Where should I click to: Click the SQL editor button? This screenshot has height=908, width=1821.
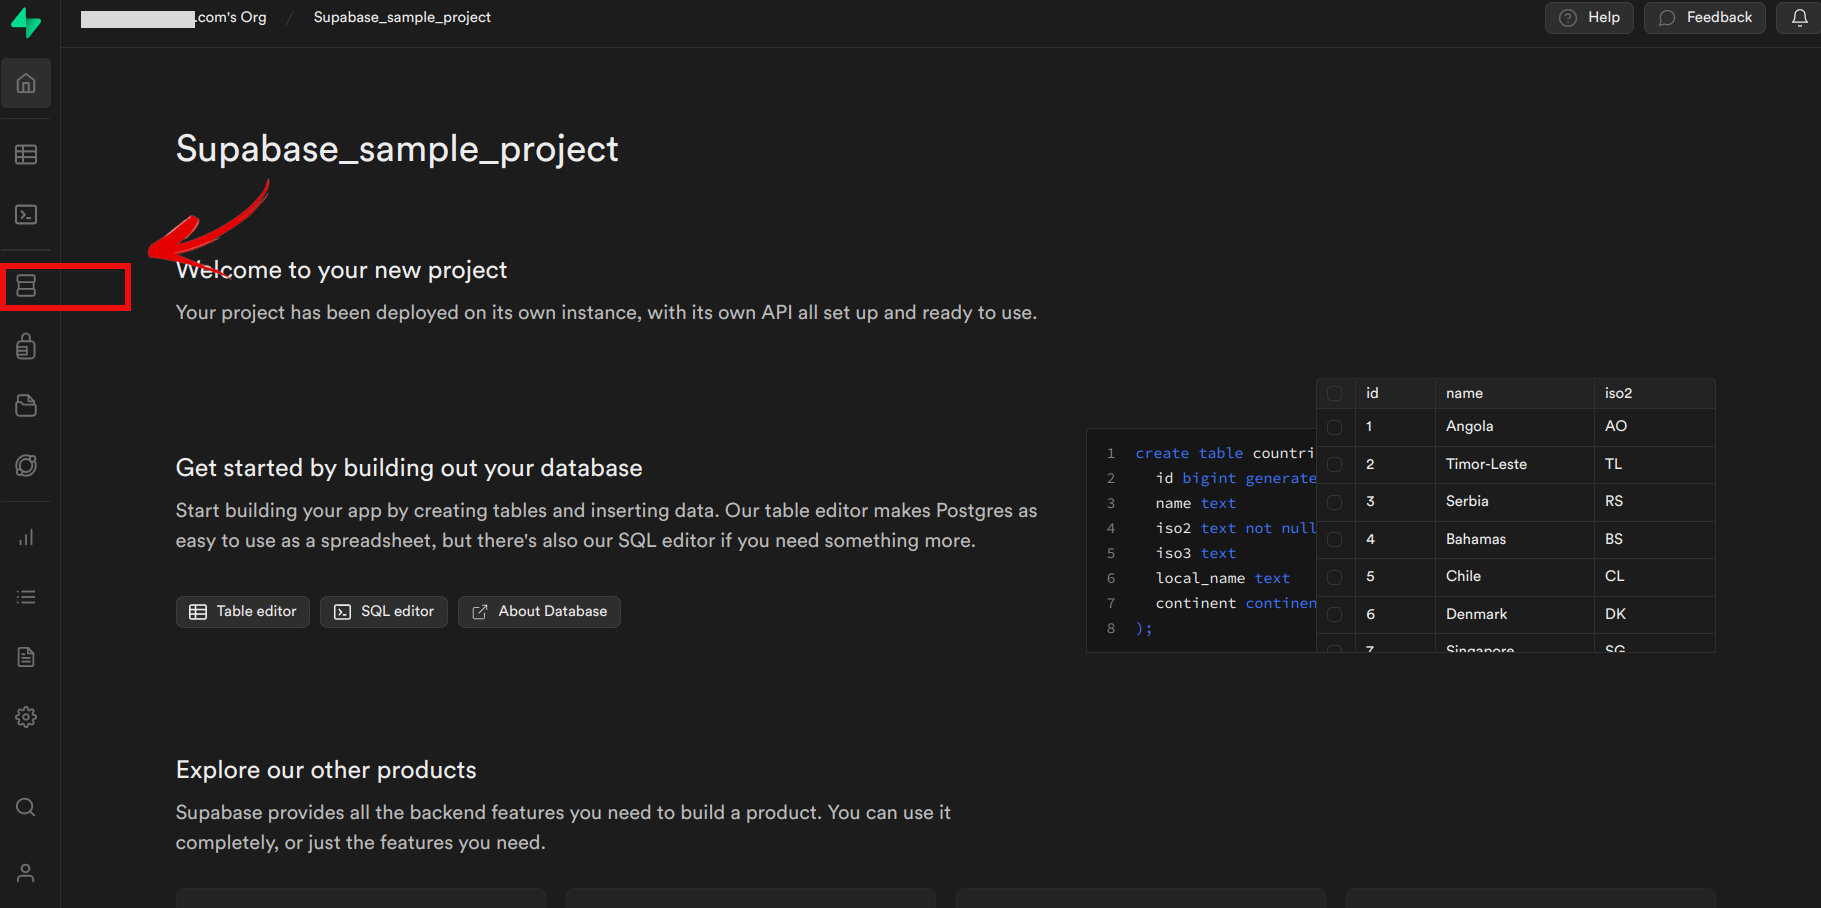coord(384,612)
